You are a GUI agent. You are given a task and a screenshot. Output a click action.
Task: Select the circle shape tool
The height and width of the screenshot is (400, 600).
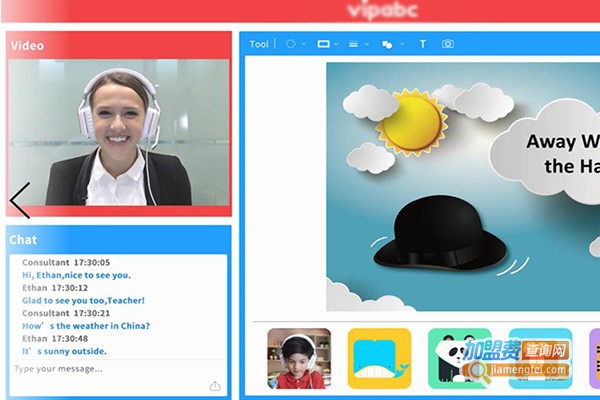click(290, 44)
